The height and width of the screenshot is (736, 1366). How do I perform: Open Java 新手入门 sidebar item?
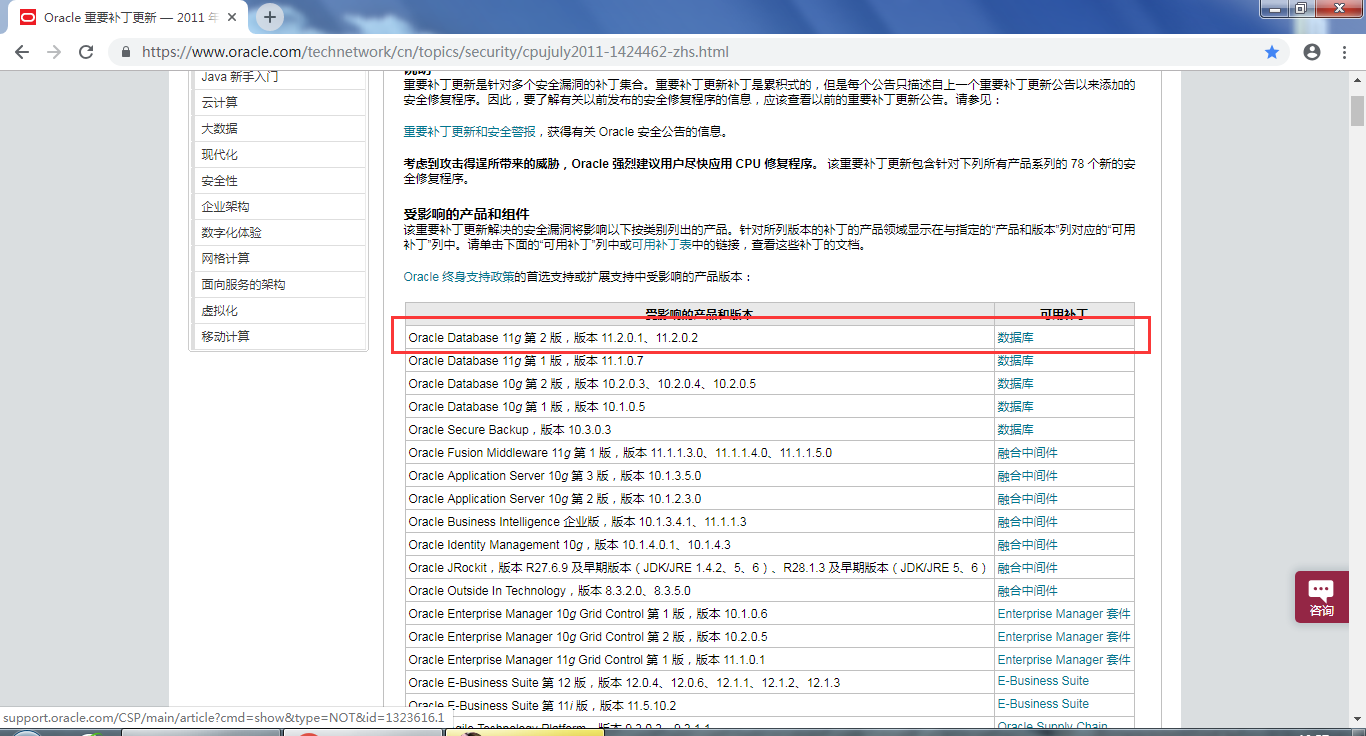pos(240,76)
